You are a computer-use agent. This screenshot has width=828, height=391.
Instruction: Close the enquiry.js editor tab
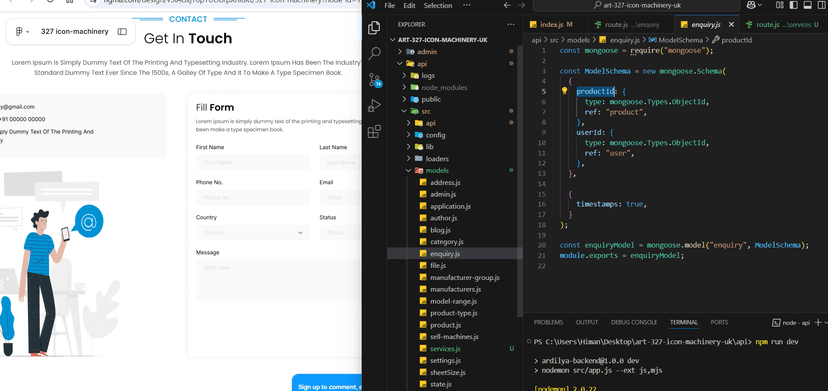coord(731,24)
